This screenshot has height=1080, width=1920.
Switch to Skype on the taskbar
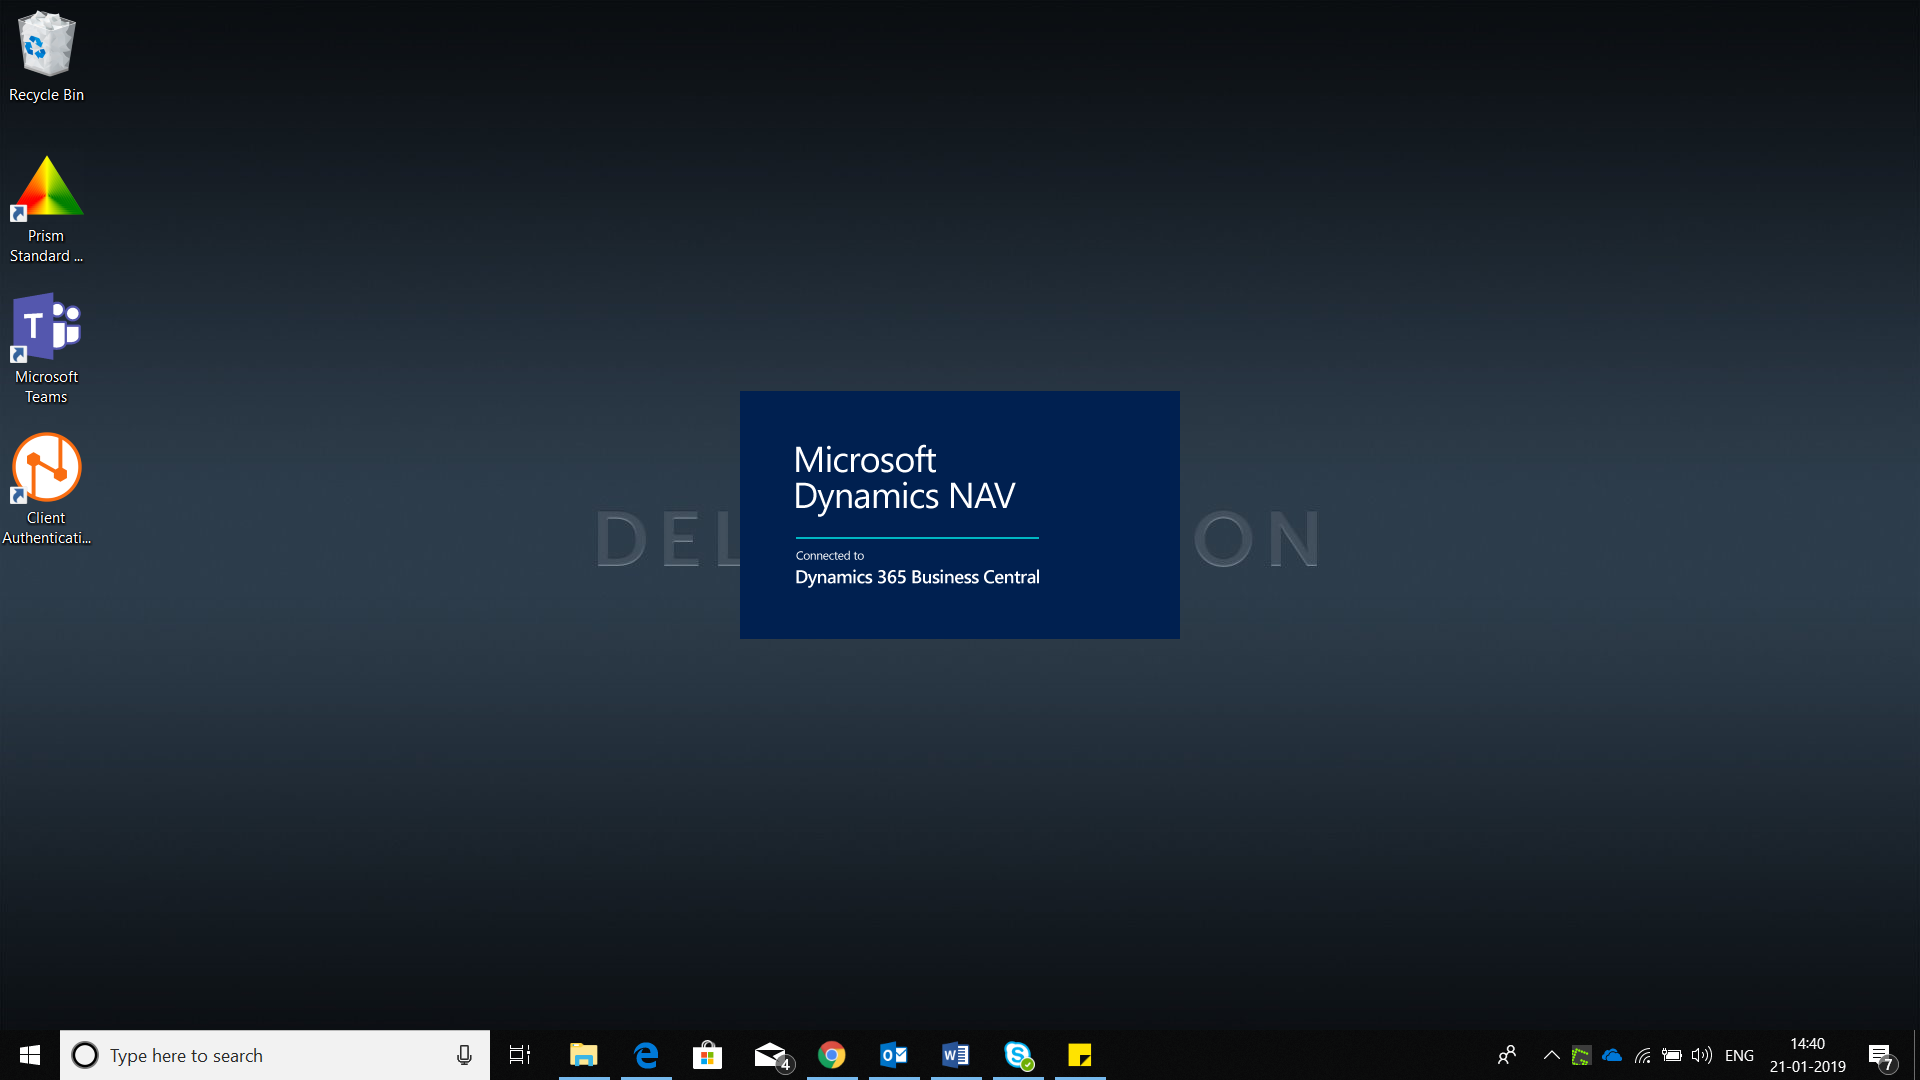pos(1018,1055)
